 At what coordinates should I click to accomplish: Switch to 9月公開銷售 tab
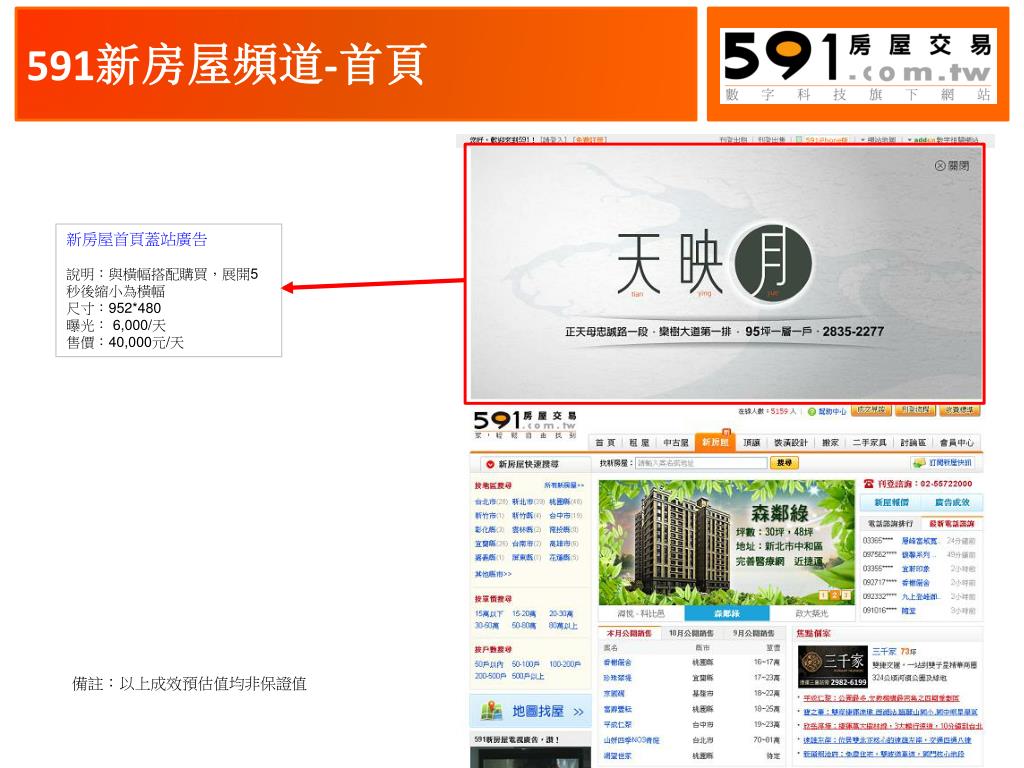(x=753, y=633)
